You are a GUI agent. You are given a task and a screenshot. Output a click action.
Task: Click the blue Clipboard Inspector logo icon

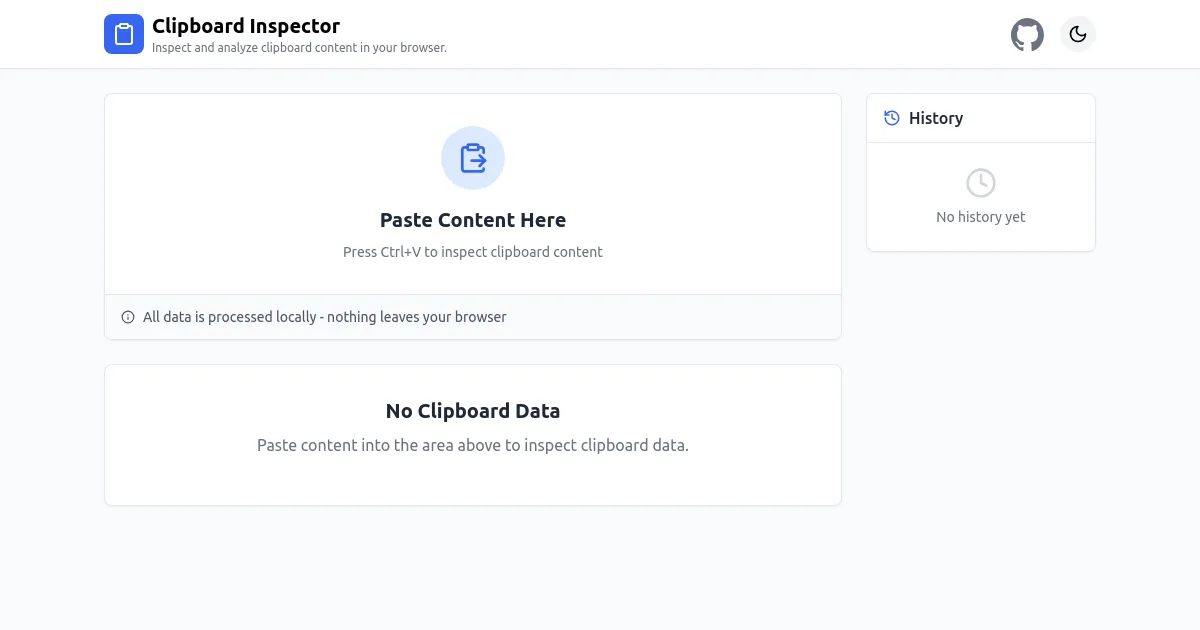tap(124, 34)
